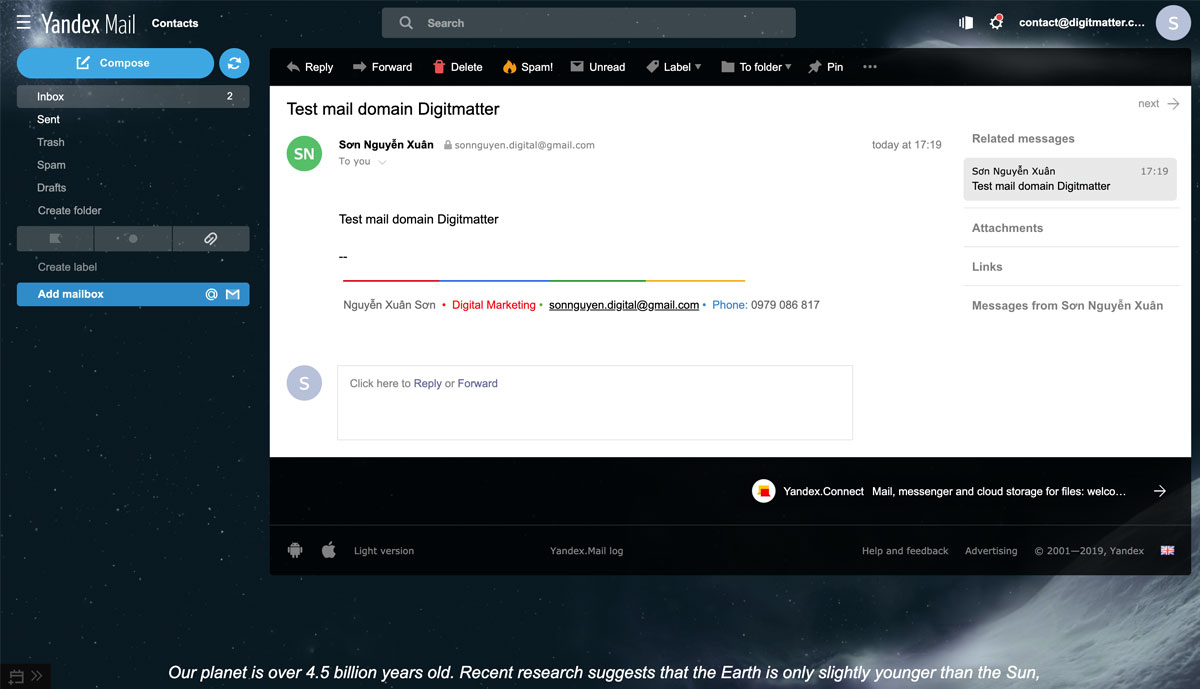Click in the Search field
Viewport: 1200px width, 689px height.
589,23
